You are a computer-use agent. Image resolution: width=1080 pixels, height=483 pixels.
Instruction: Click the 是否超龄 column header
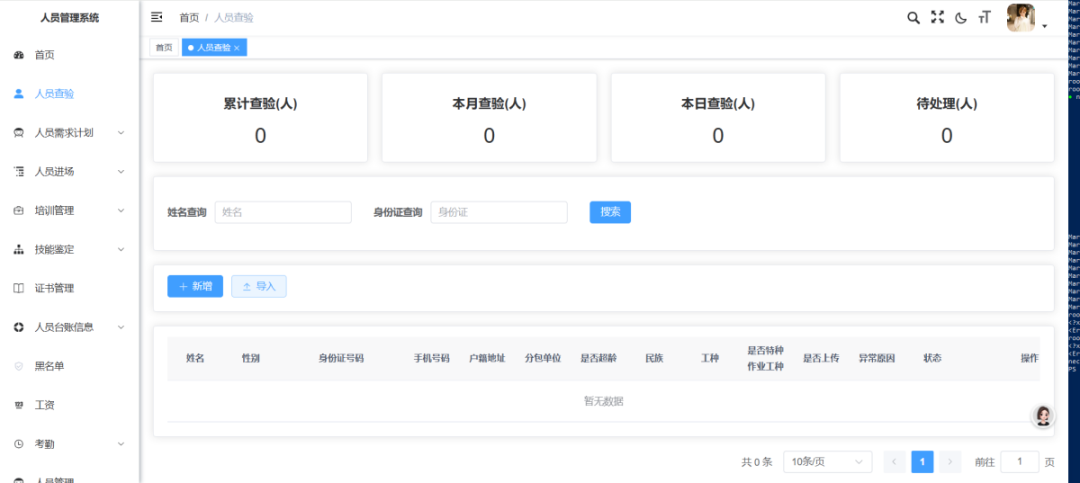(x=599, y=358)
